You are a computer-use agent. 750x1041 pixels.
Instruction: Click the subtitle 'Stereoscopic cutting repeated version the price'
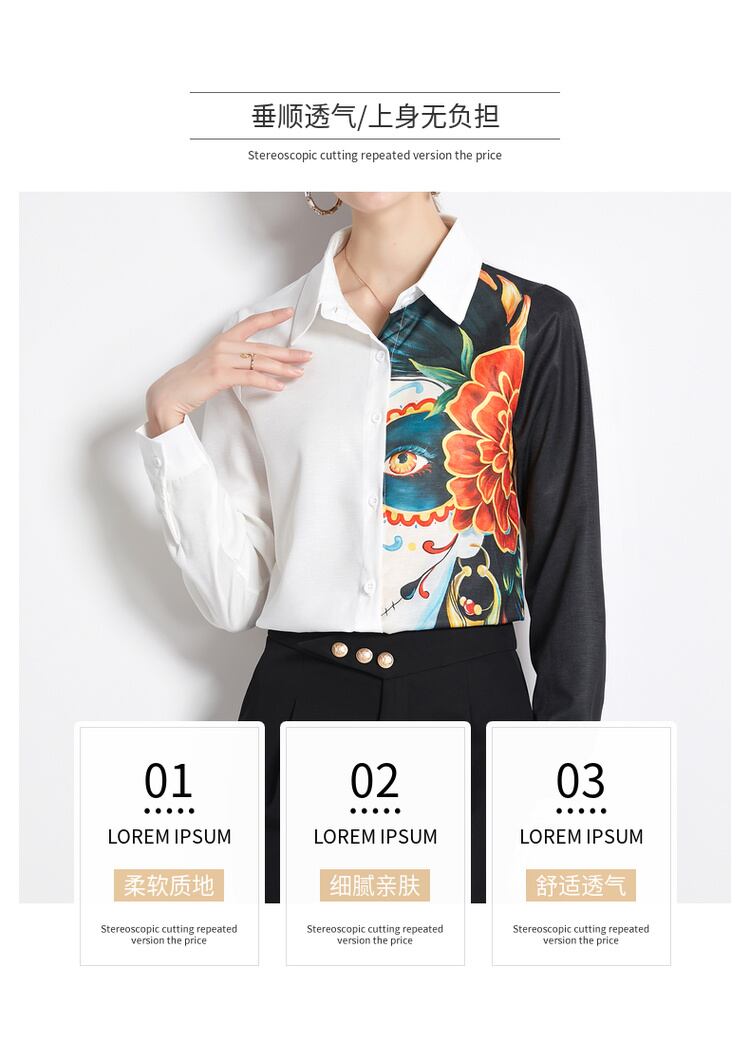[375, 155]
